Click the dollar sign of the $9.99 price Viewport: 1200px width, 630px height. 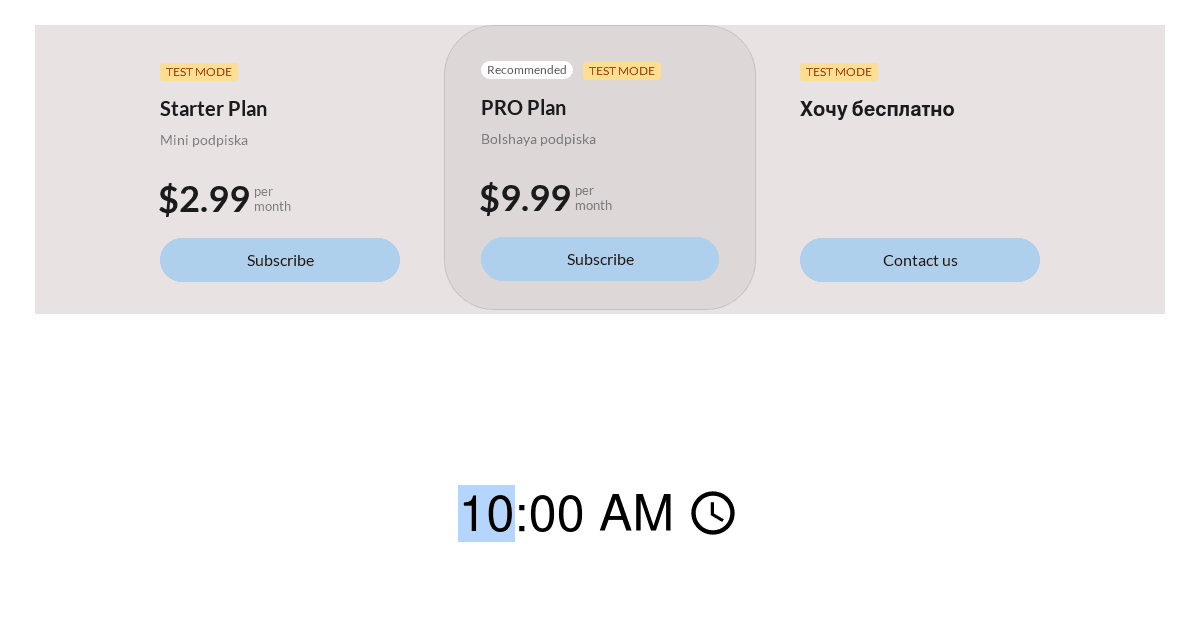pyautogui.click(x=490, y=198)
